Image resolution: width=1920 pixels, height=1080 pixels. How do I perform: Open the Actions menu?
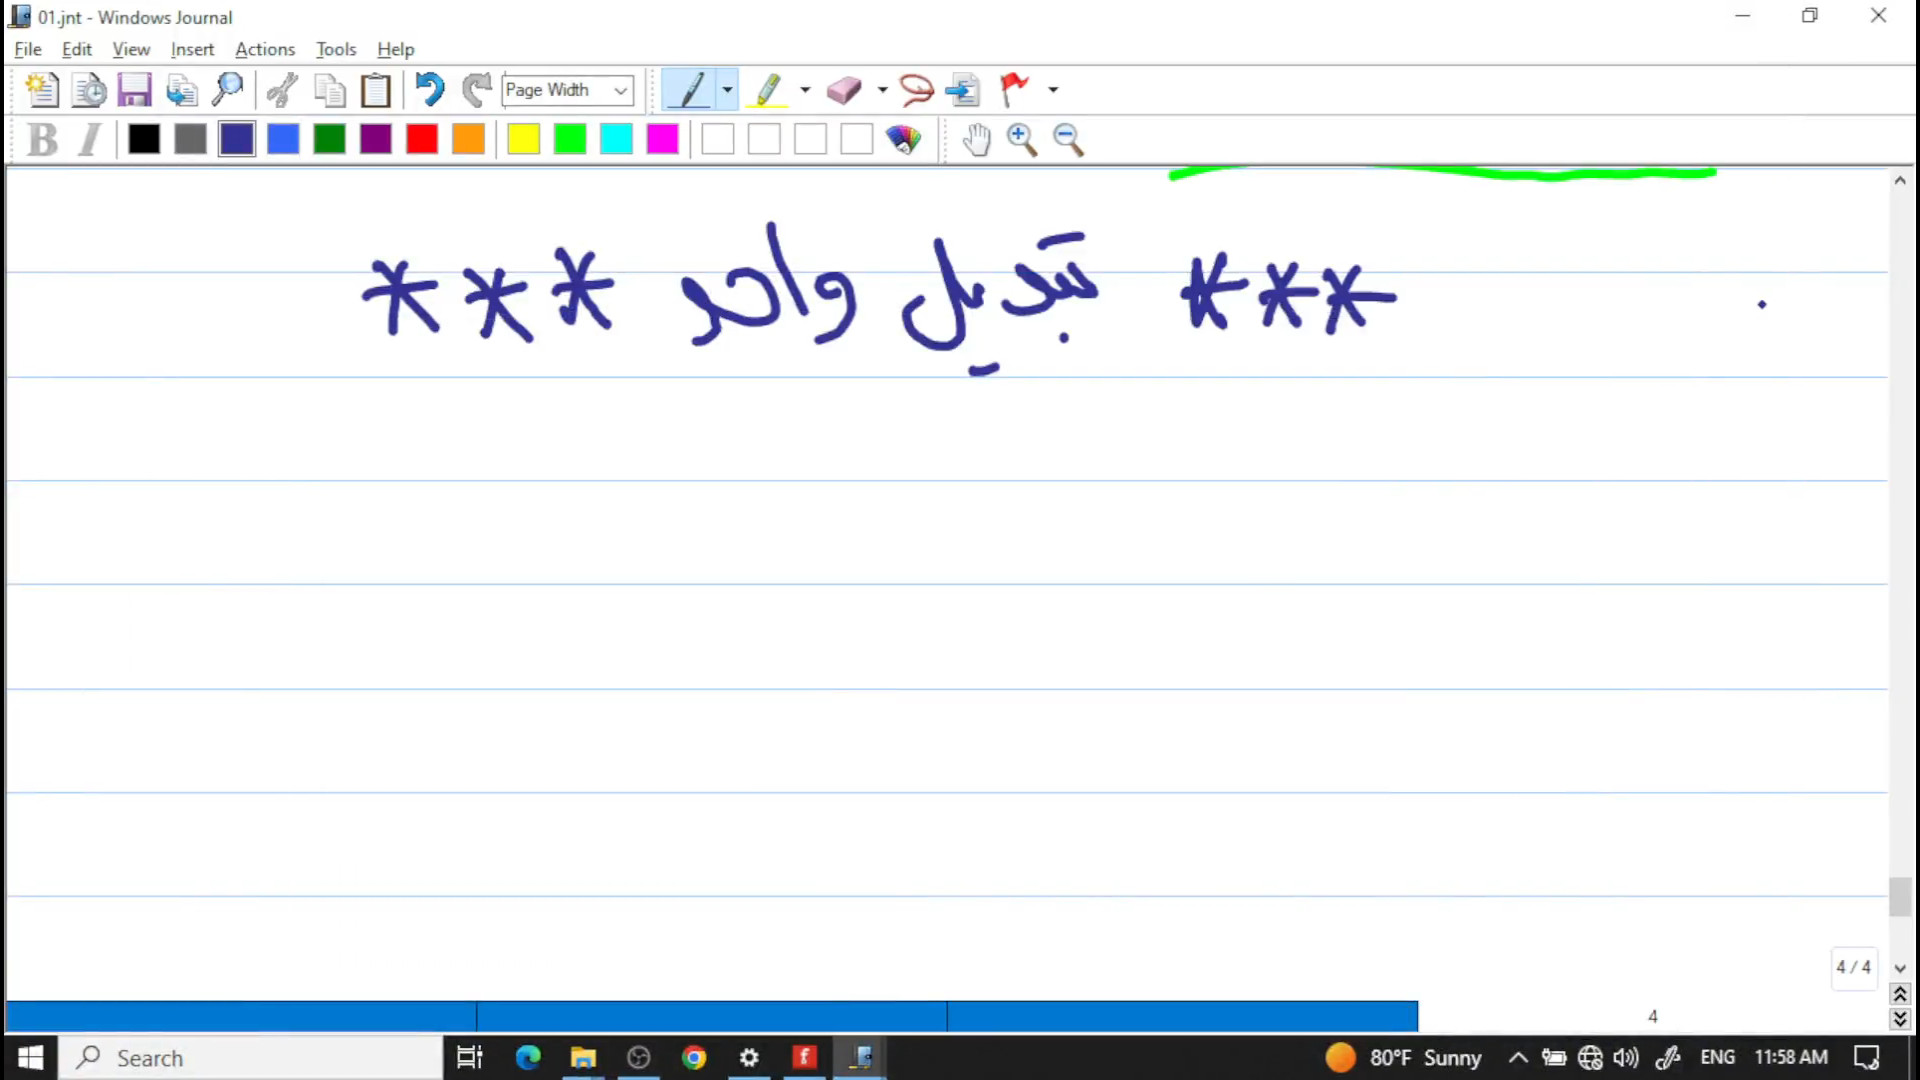(x=265, y=49)
